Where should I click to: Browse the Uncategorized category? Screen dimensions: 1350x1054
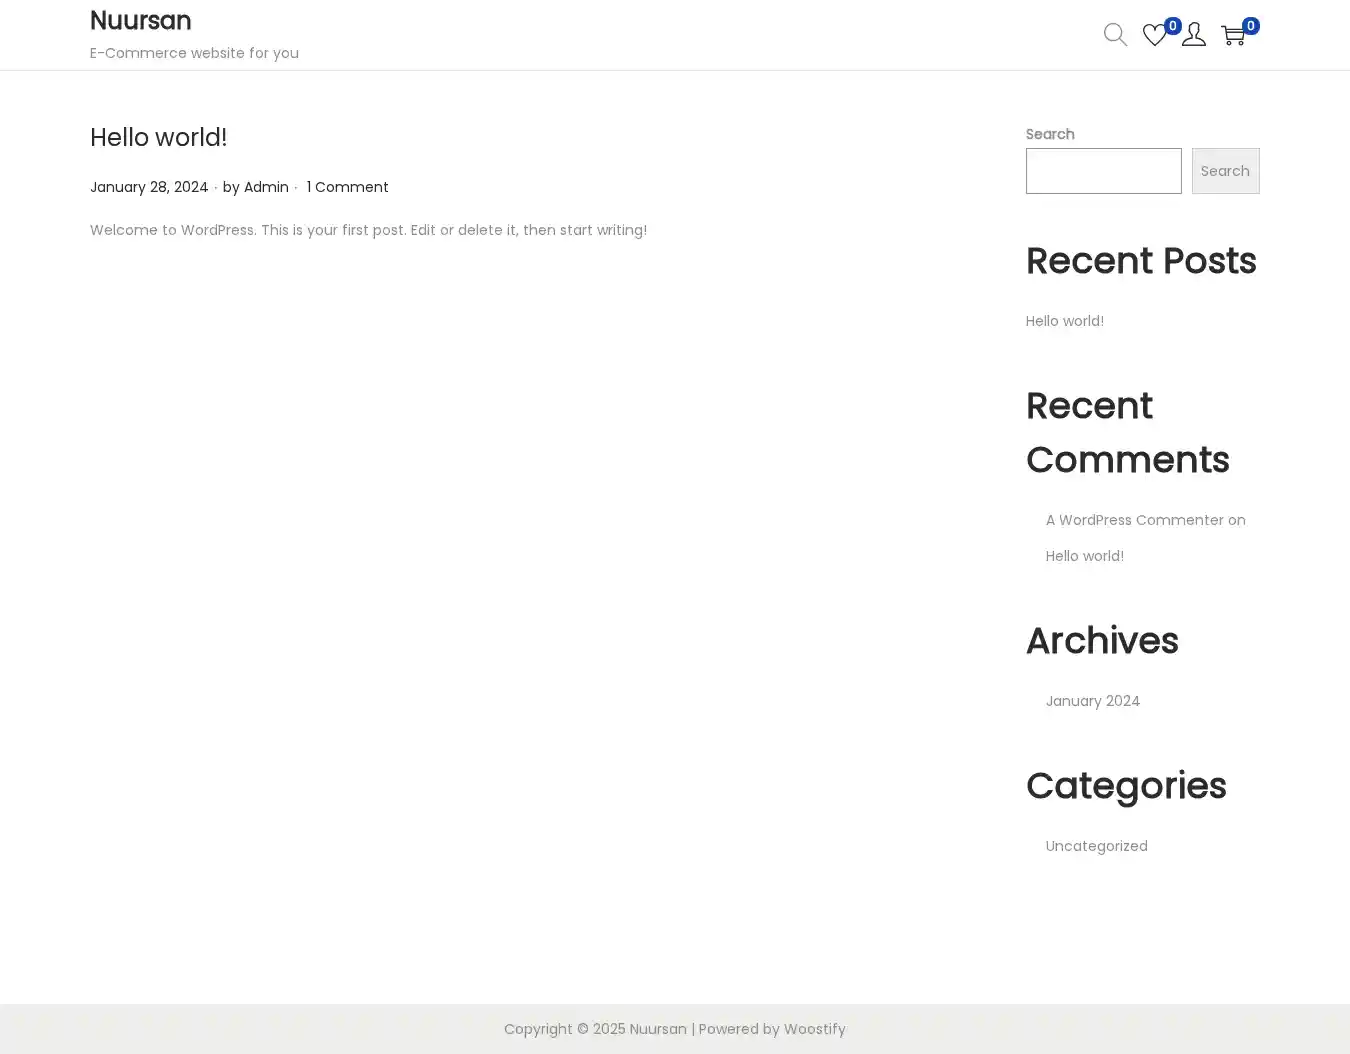(1096, 846)
